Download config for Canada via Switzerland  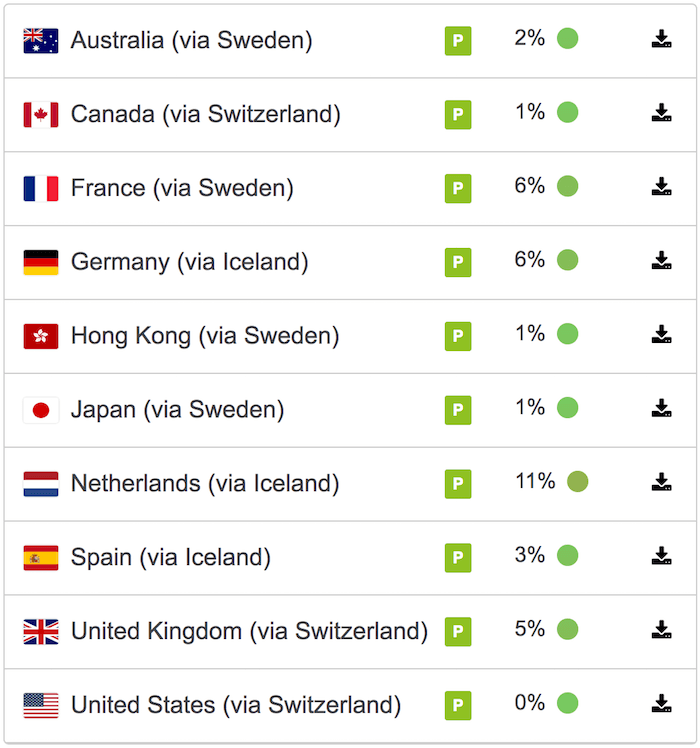tap(661, 113)
